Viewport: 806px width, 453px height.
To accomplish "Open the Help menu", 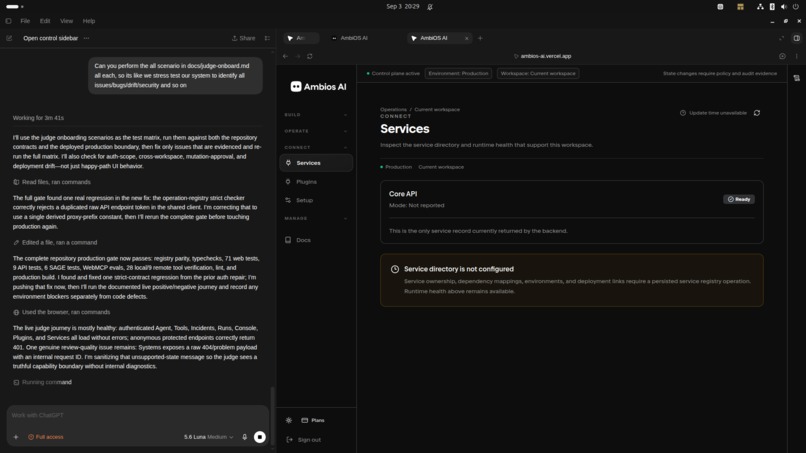I will tap(89, 21).
